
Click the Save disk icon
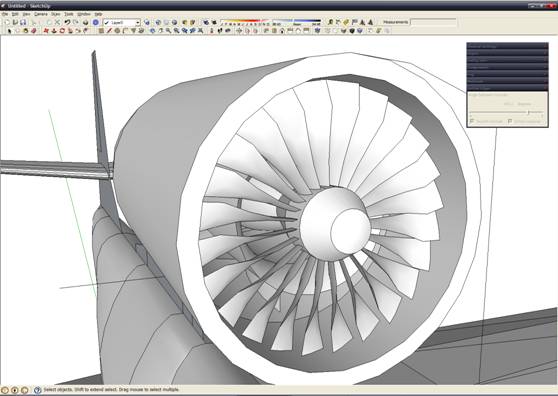pos(23,22)
